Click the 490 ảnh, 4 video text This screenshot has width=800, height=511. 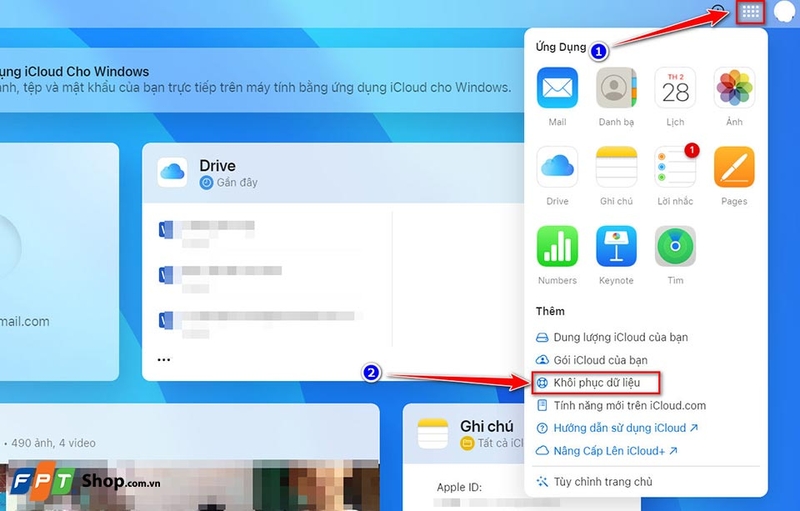[x=53, y=443]
